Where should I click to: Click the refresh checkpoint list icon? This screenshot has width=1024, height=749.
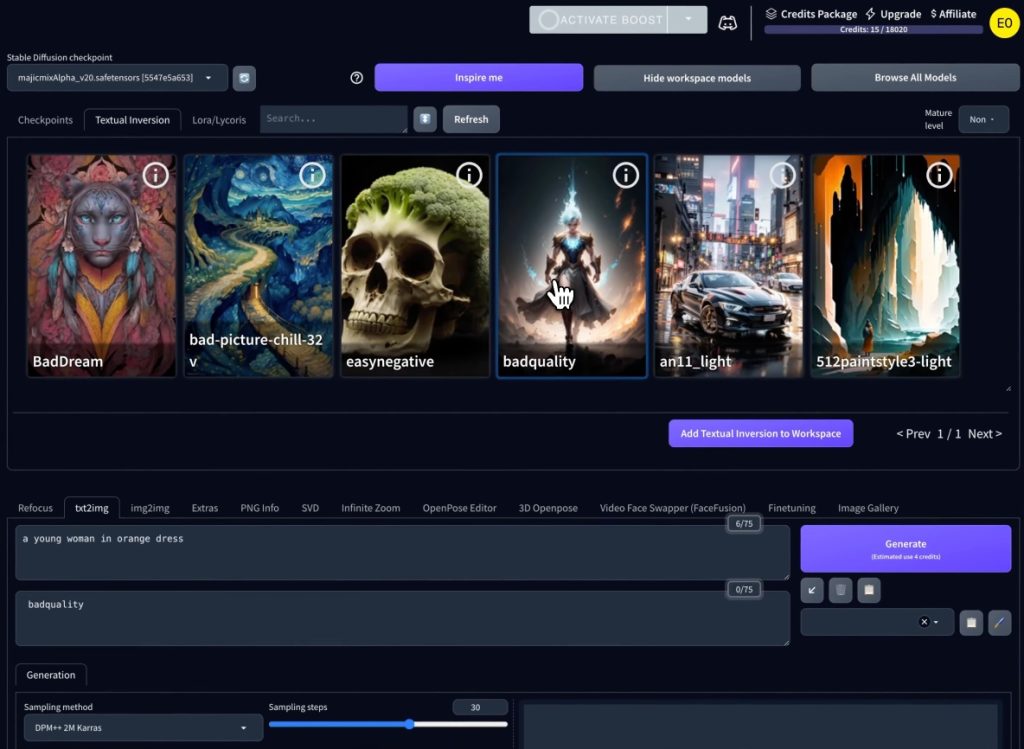(x=244, y=78)
